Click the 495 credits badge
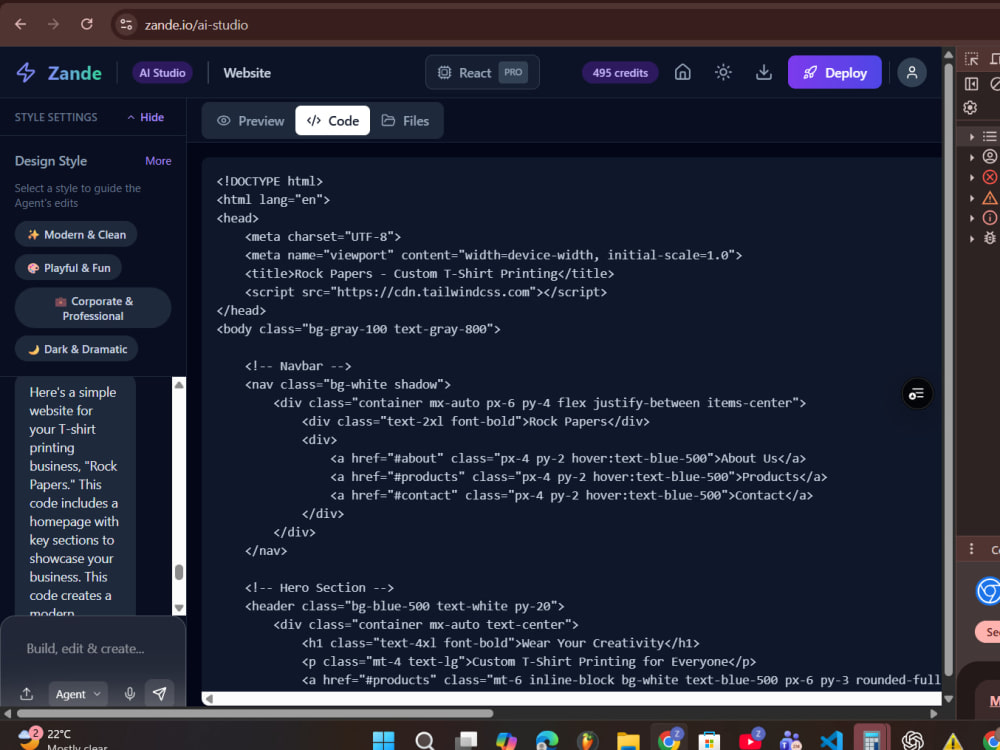This screenshot has width=1000, height=750. 620,73
